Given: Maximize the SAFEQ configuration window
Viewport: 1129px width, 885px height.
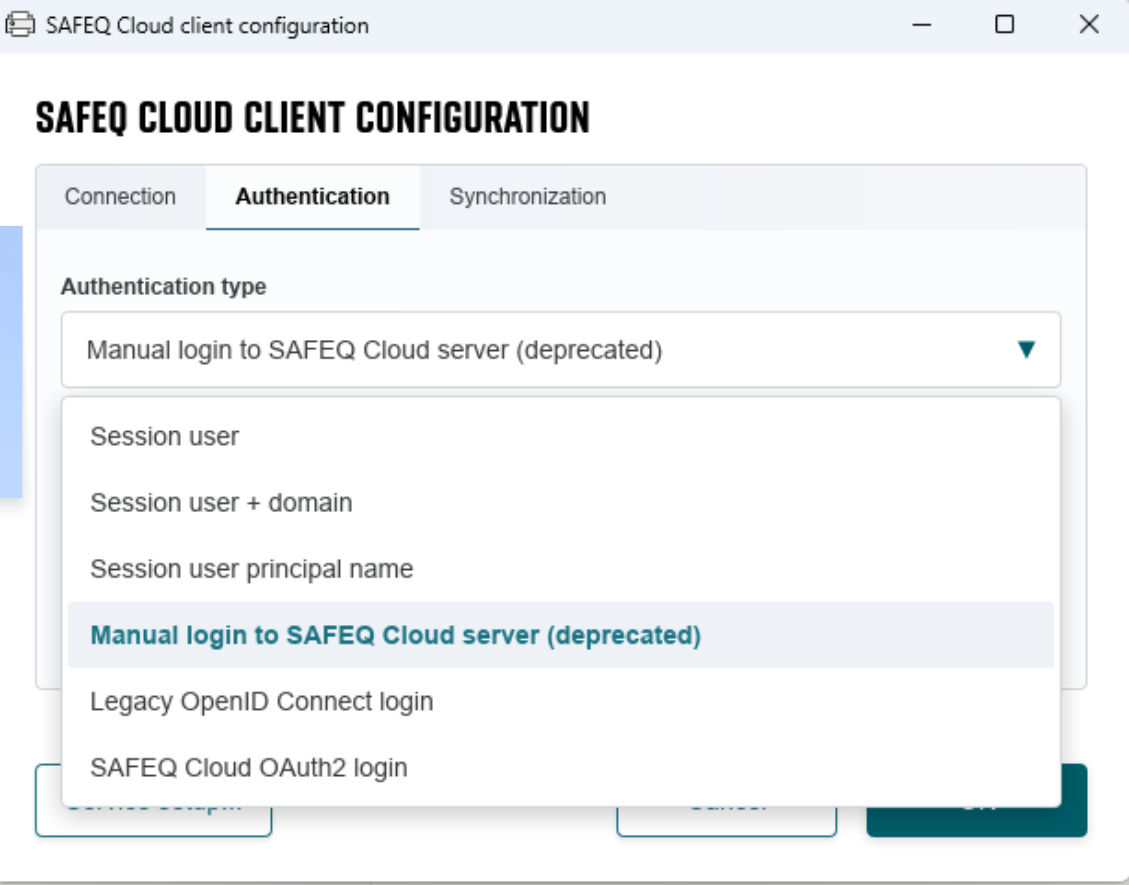Looking at the screenshot, I should click(x=1004, y=25).
